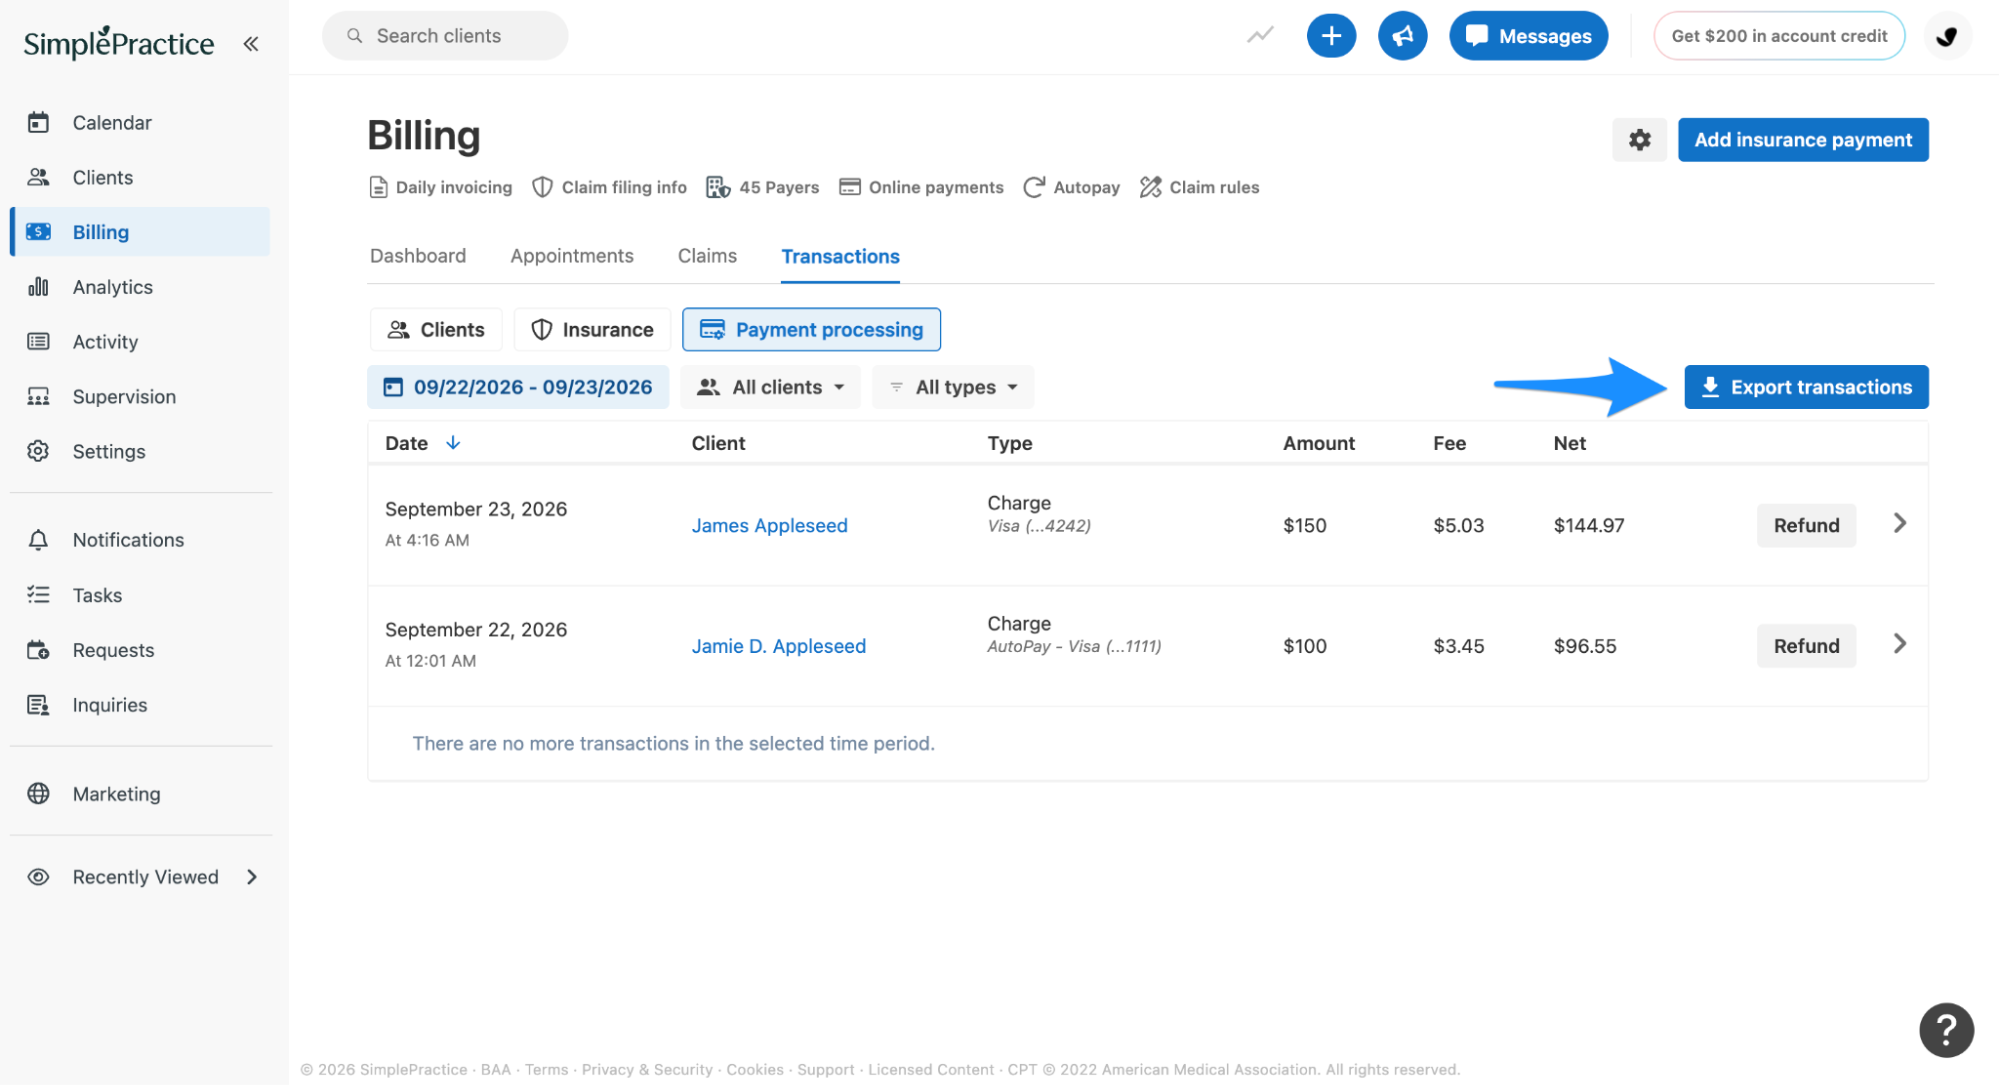1999x1086 pixels.
Task: Open Daily invoicing settings
Action: (440, 187)
